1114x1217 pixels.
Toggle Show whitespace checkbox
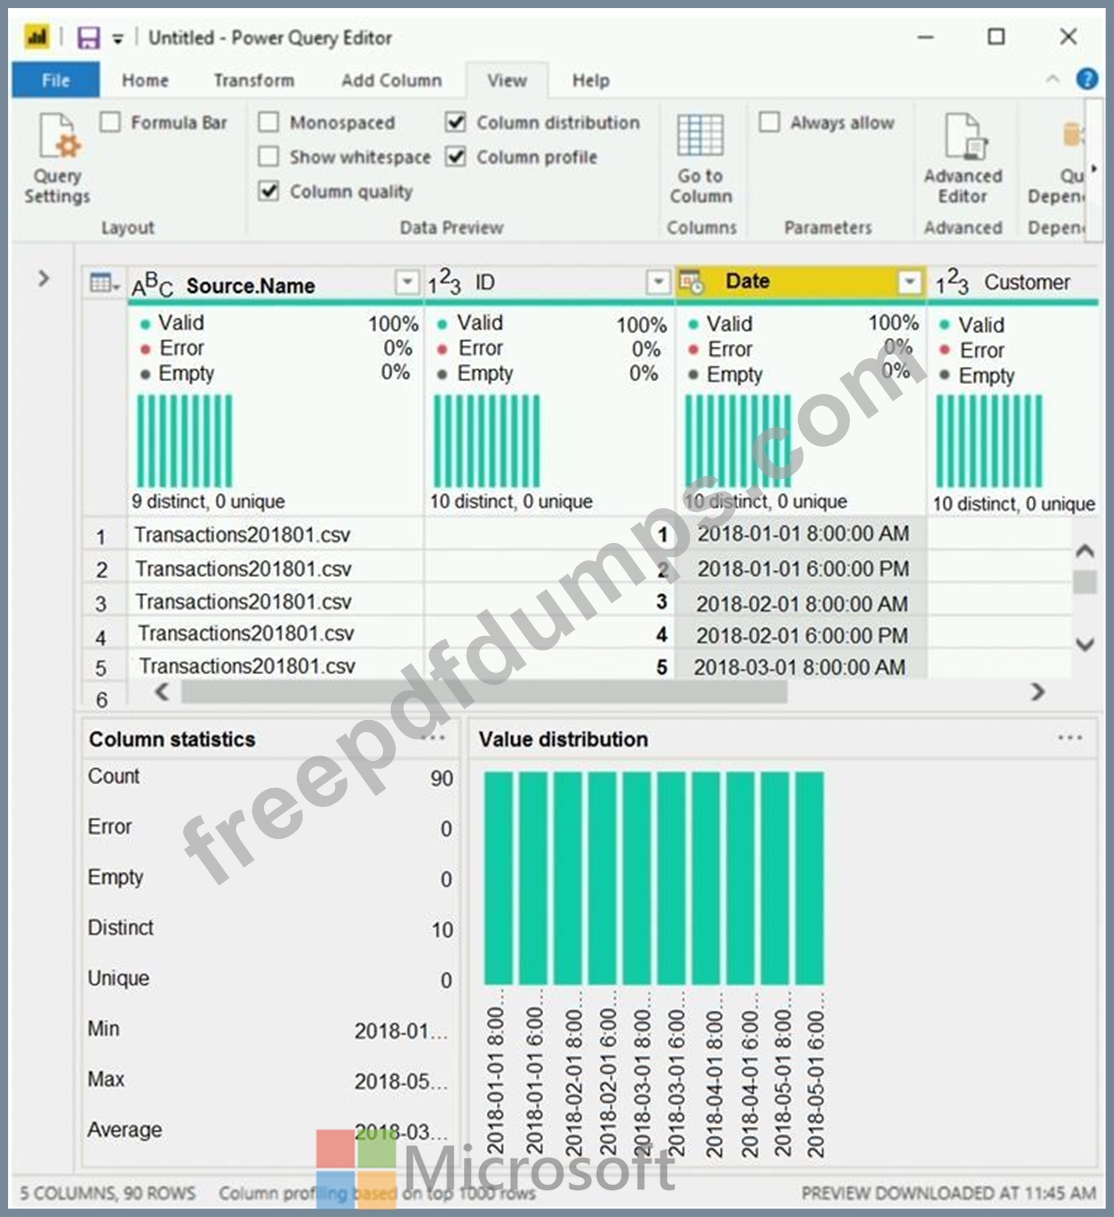pos(268,156)
